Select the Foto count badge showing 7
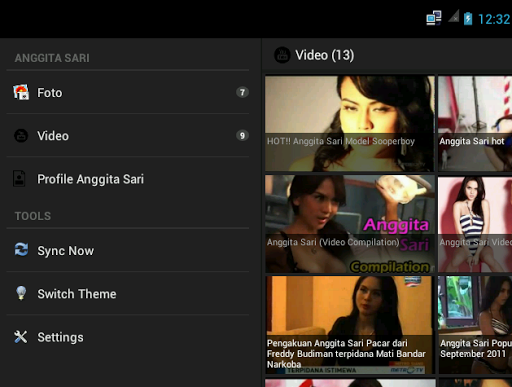This screenshot has height=387, width=512. 242,92
